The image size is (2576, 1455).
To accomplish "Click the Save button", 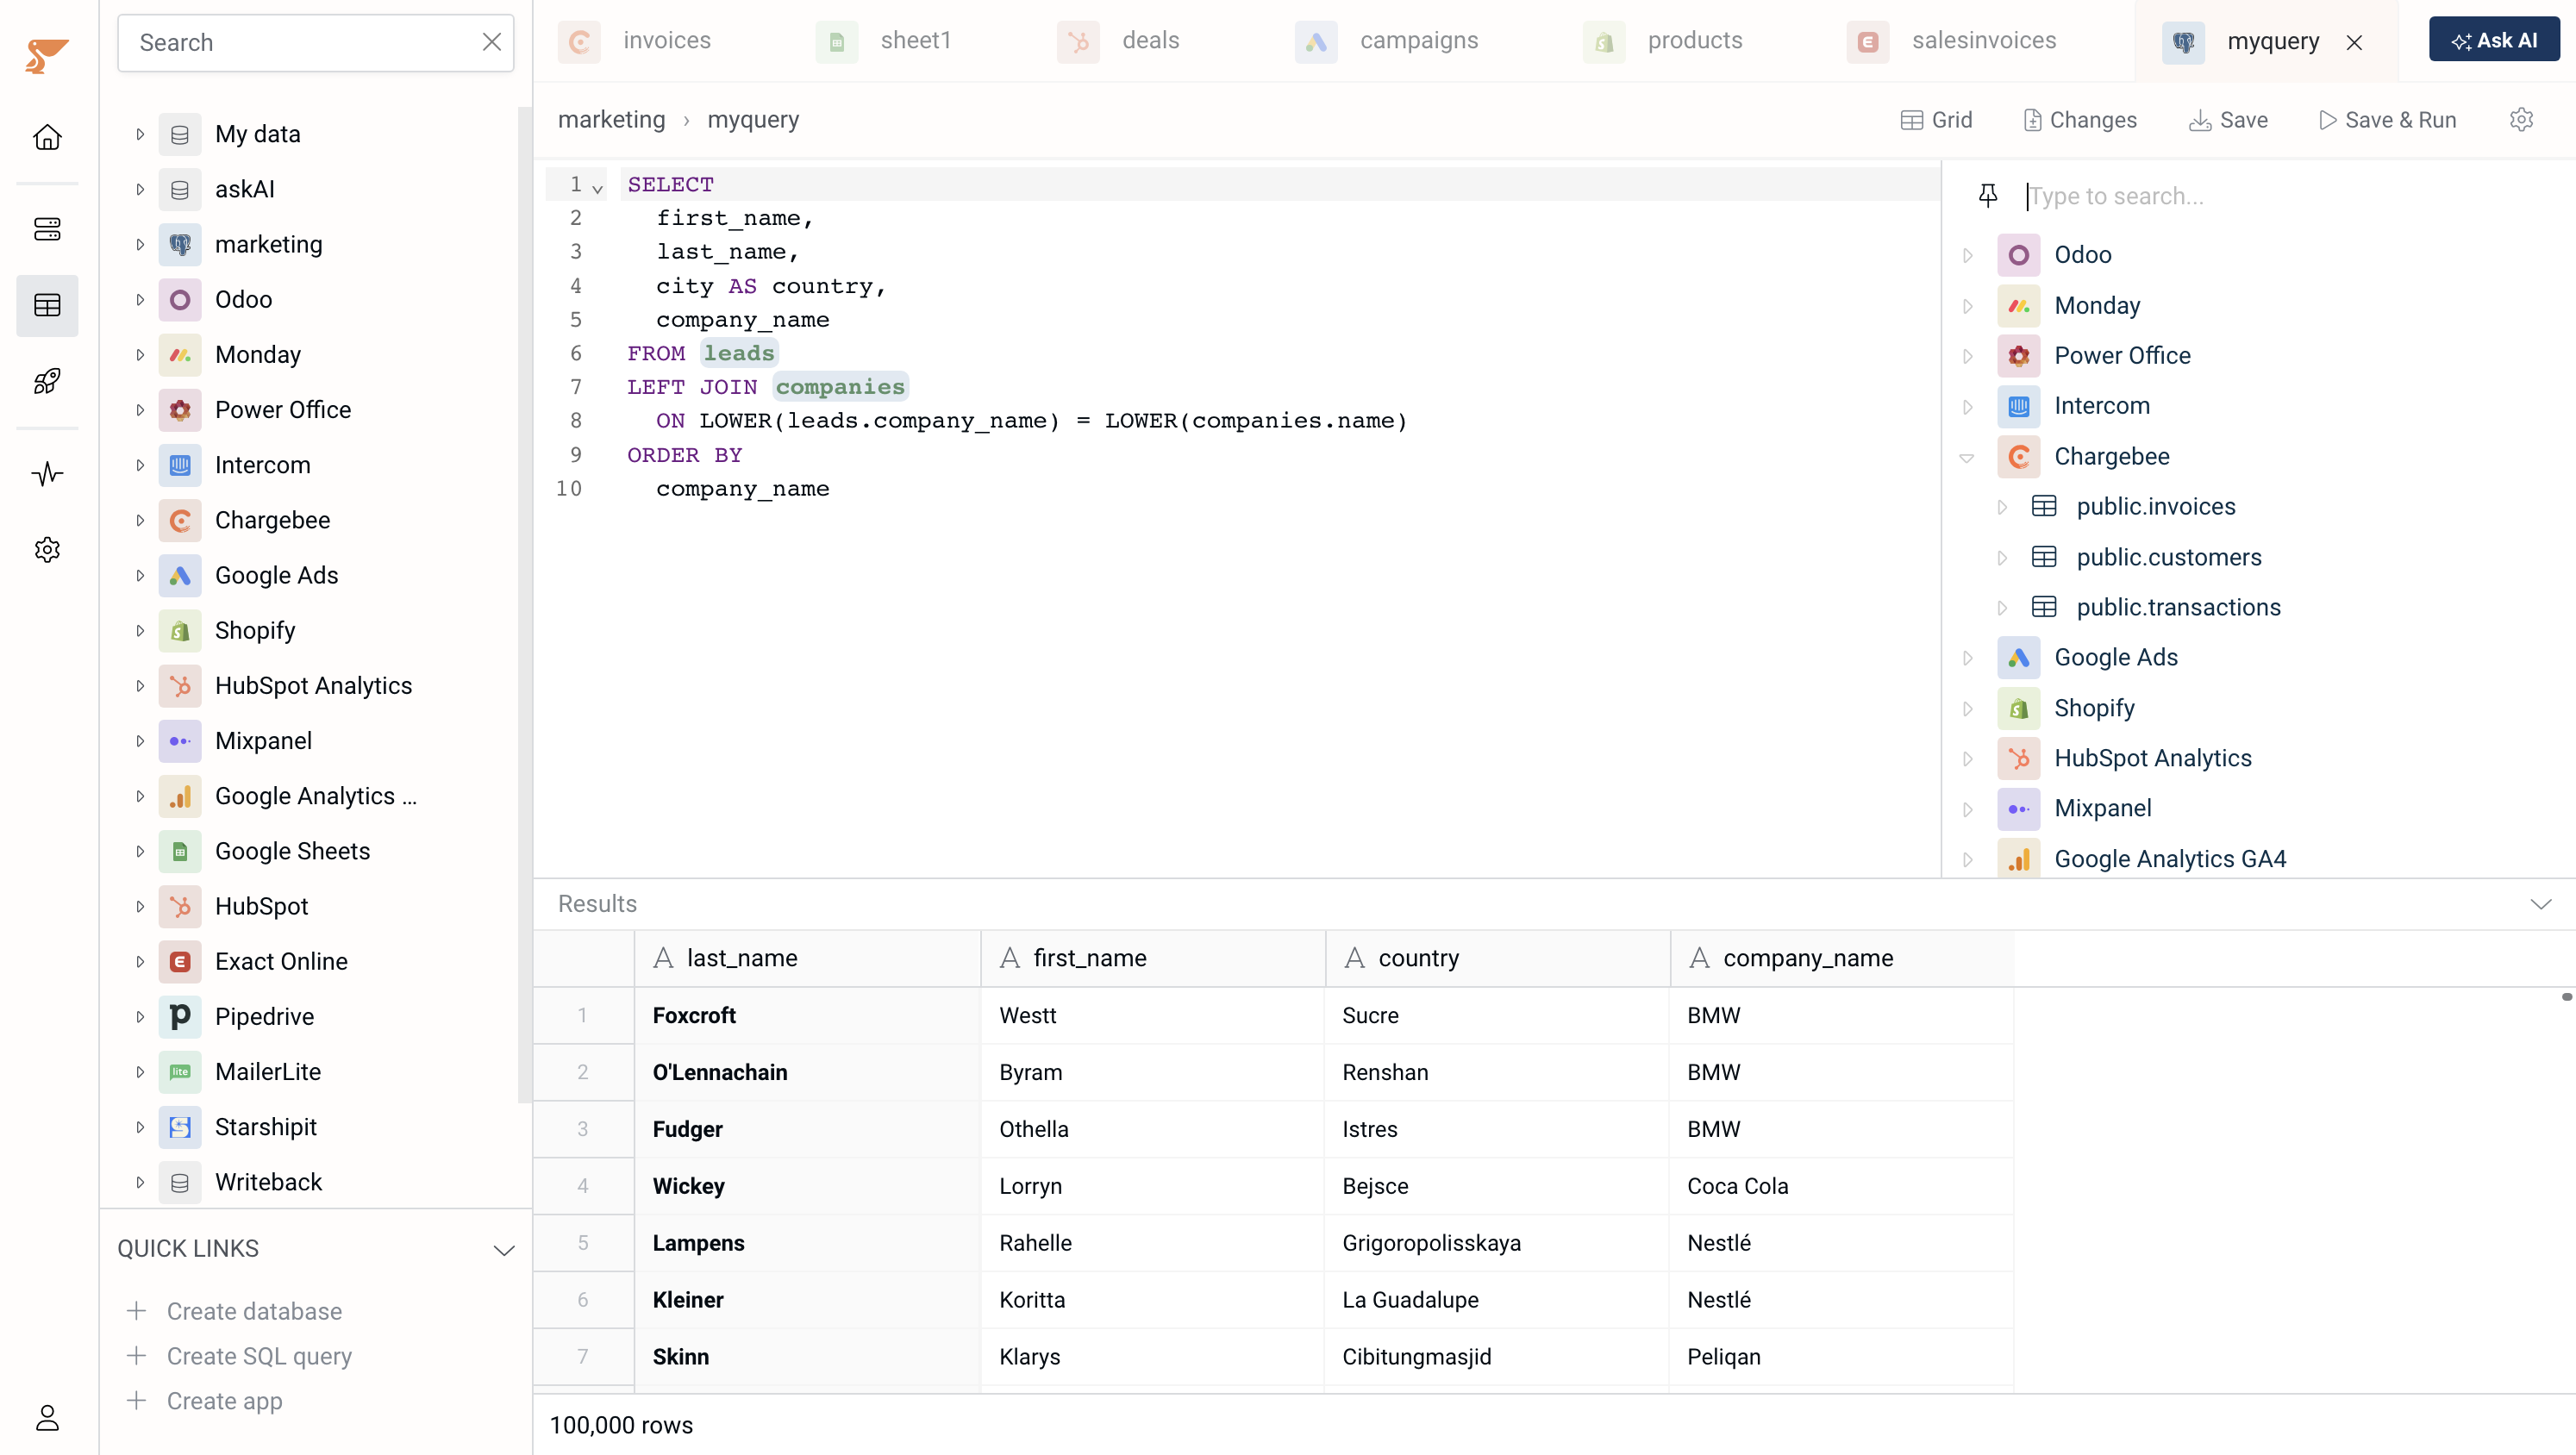I will 2227,120.
